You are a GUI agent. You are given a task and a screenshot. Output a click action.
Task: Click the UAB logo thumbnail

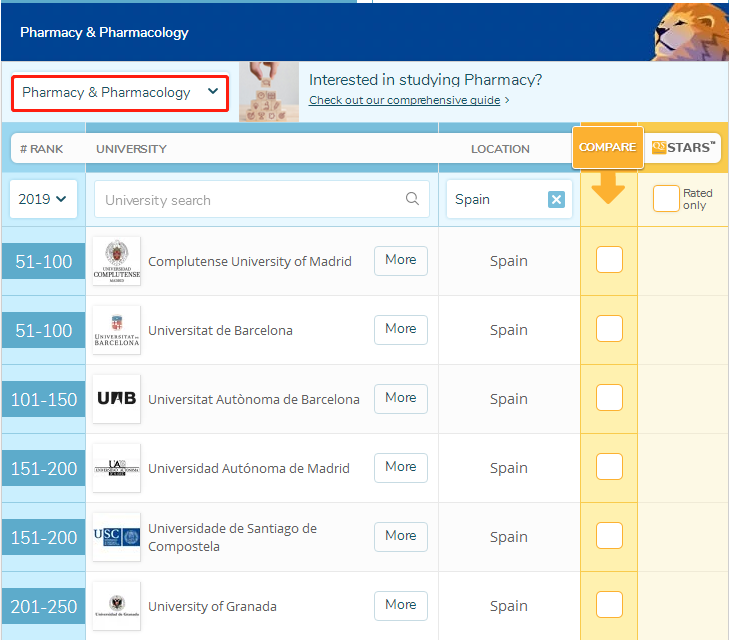point(116,399)
